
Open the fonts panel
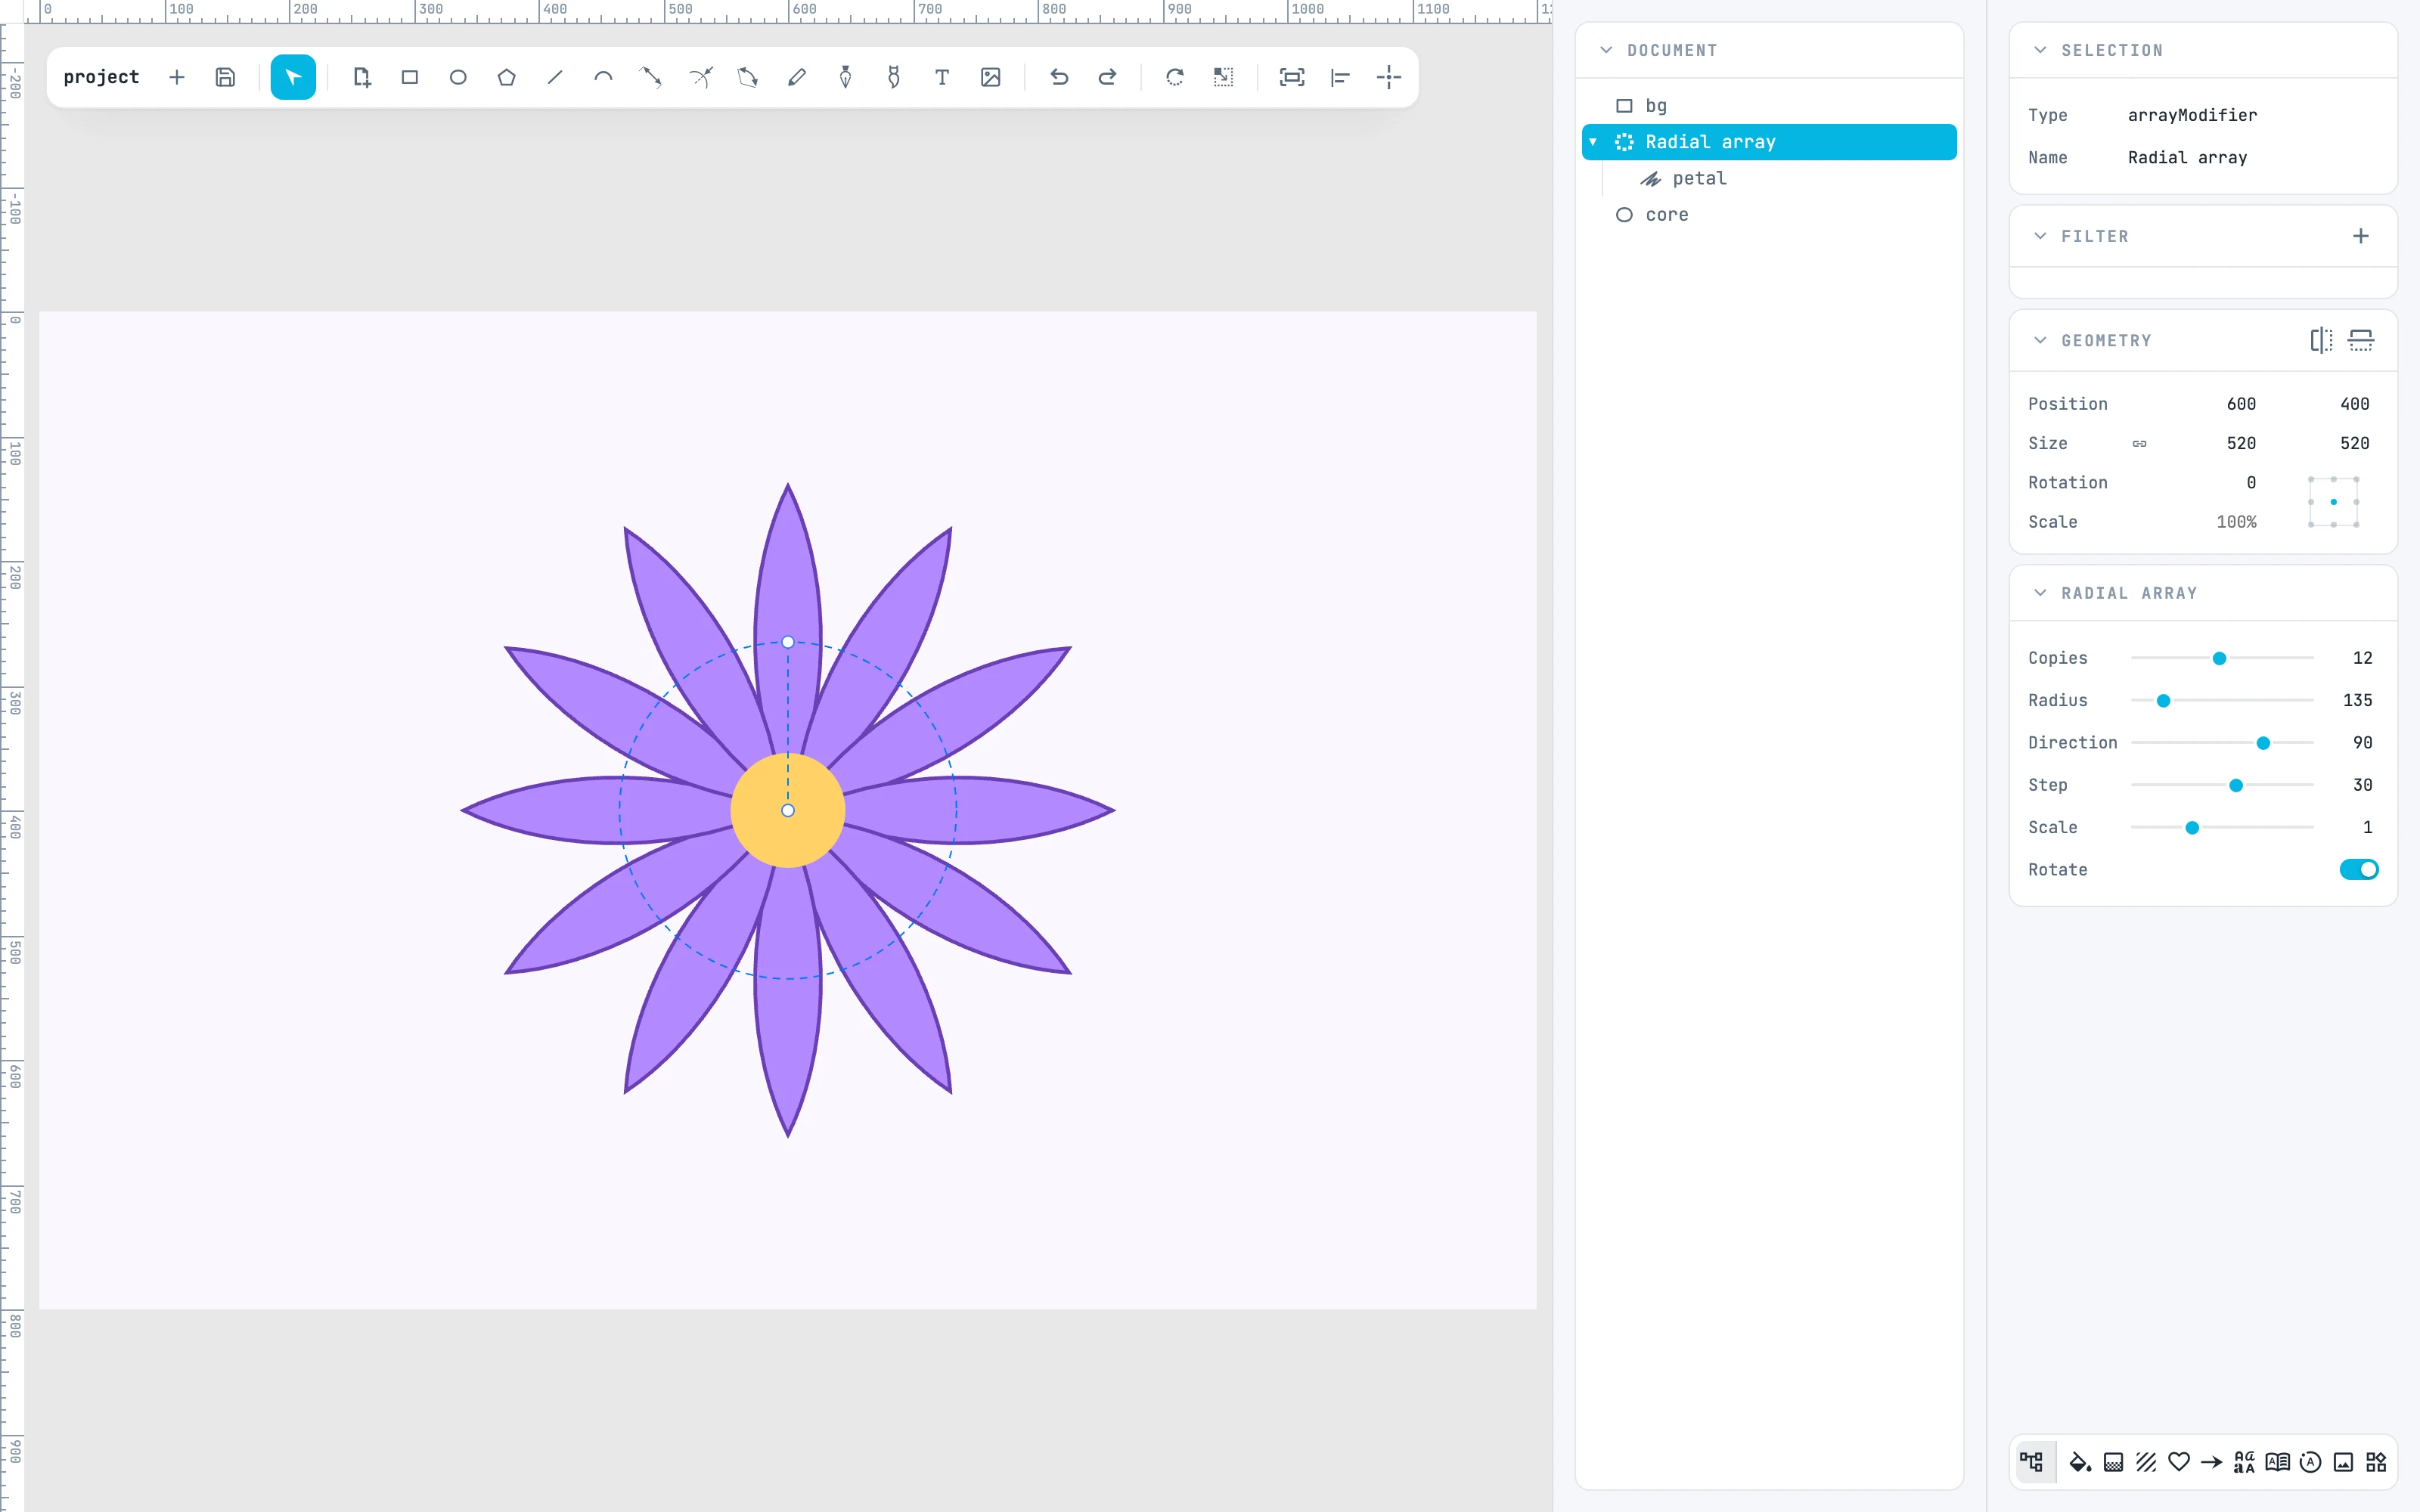point(2244,1462)
